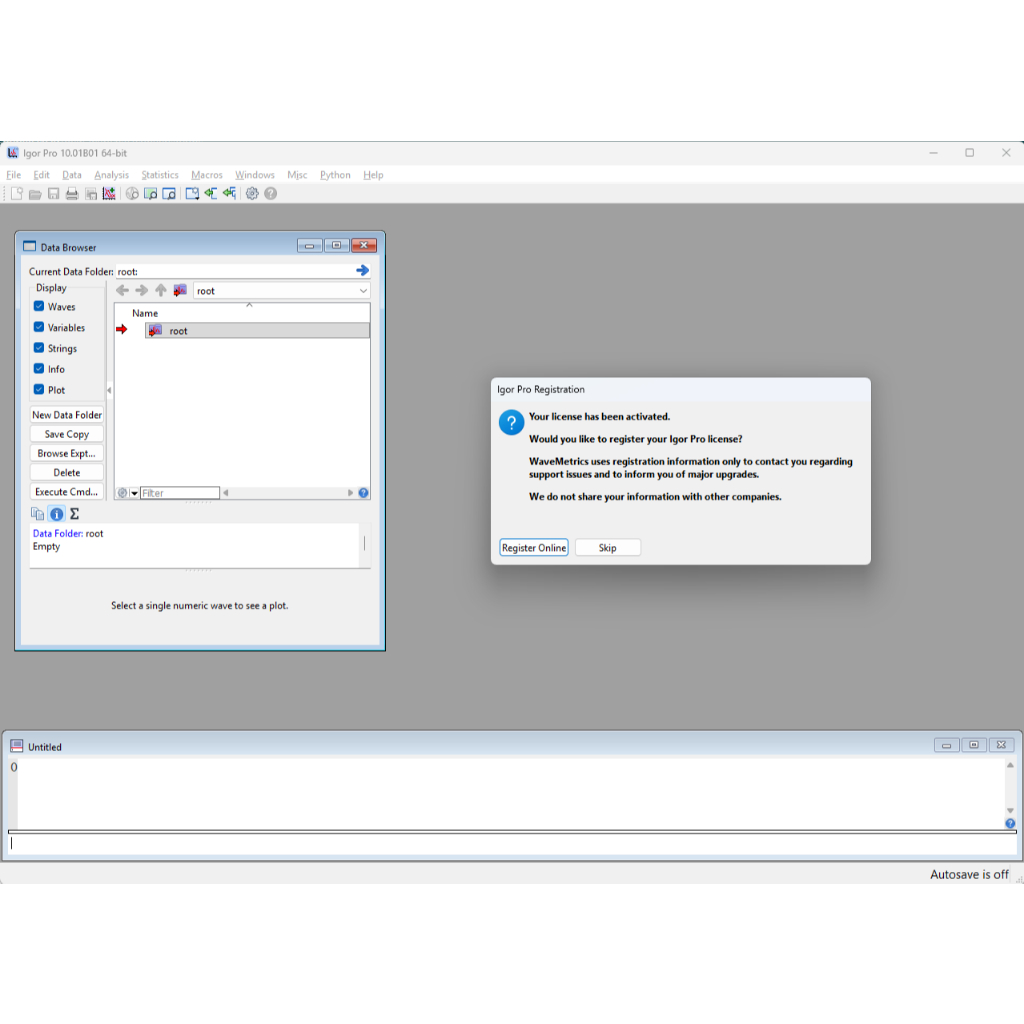Open the filter options dropdown arrow
Viewport: 1024px width, 1024px height.
click(134, 493)
